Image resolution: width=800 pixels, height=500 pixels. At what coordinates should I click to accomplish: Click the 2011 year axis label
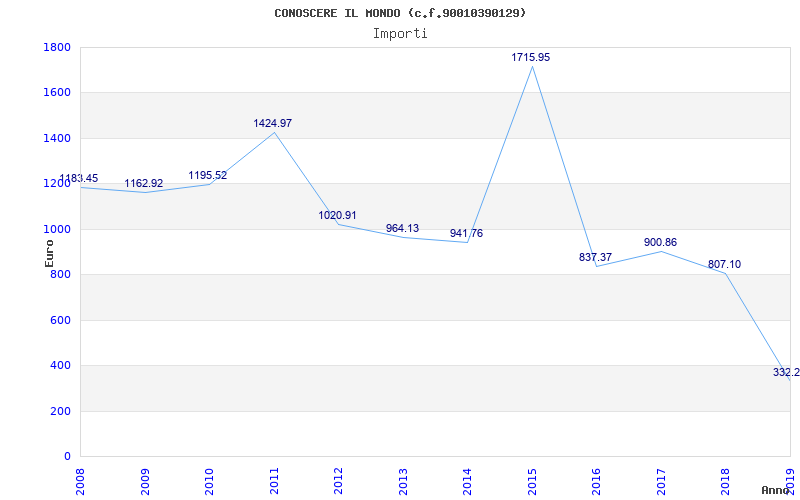[x=274, y=482]
